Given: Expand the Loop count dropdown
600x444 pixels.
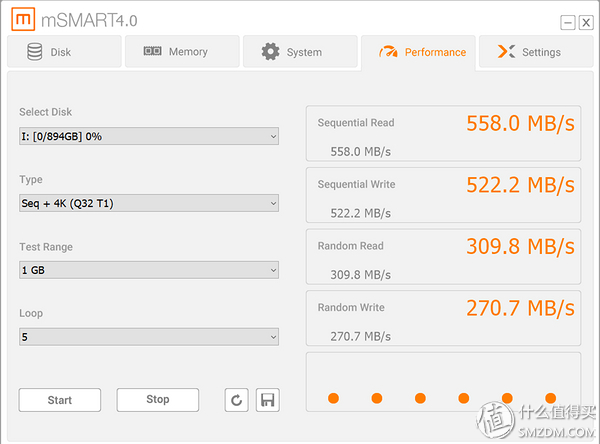Looking at the screenshot, I should 149,337.
